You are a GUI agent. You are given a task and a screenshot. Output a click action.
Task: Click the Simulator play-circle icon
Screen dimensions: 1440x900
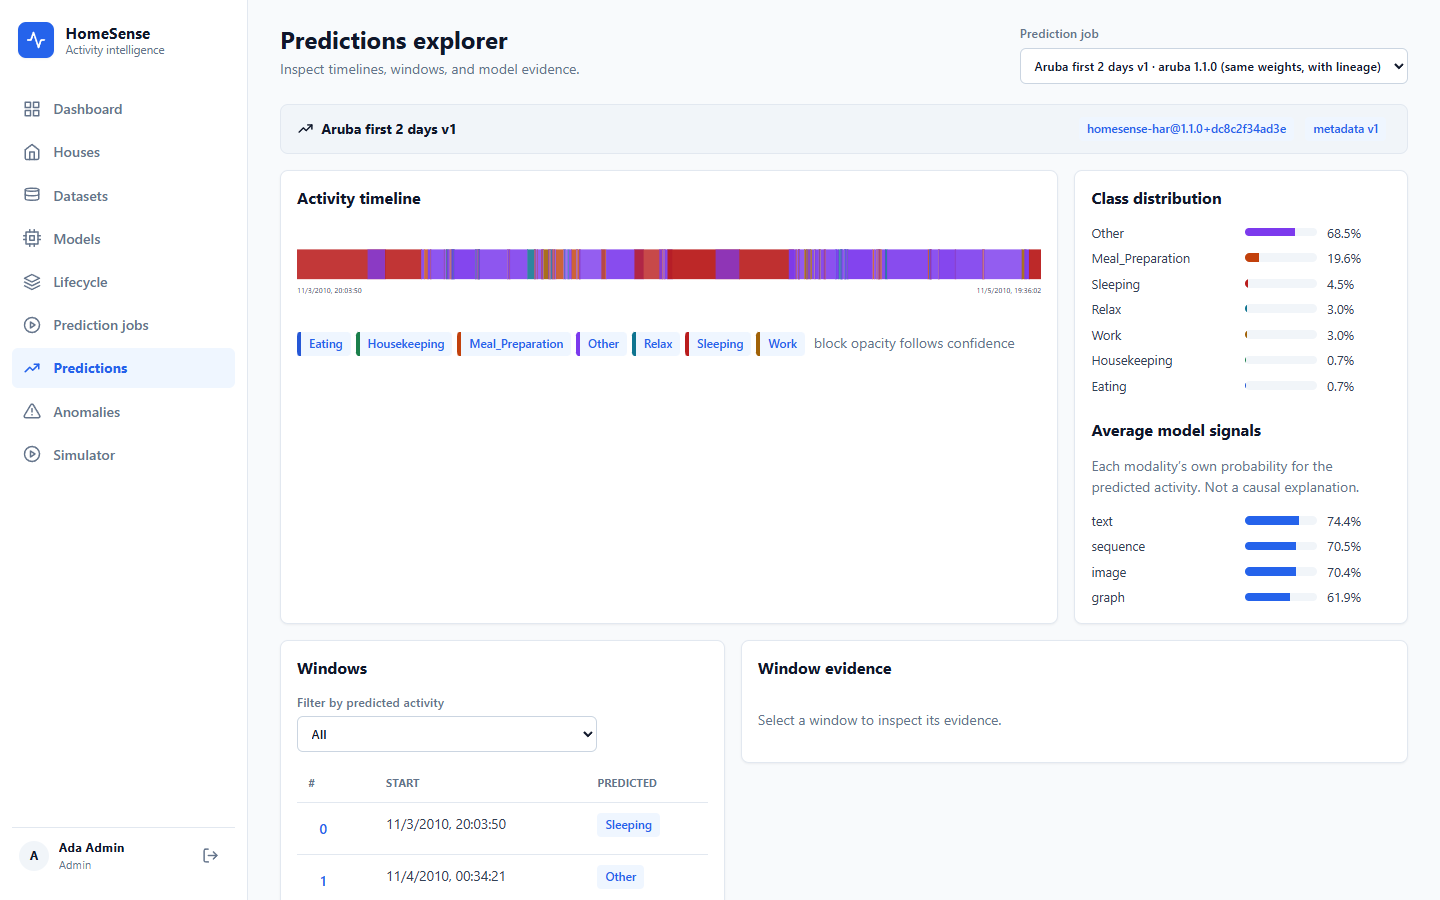32,455
